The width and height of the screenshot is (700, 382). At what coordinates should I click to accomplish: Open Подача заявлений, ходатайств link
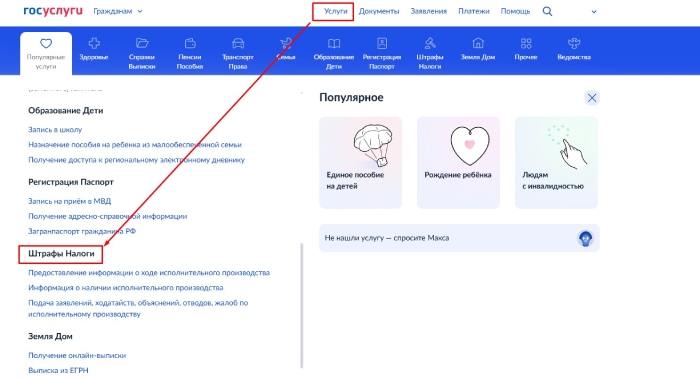138,308
